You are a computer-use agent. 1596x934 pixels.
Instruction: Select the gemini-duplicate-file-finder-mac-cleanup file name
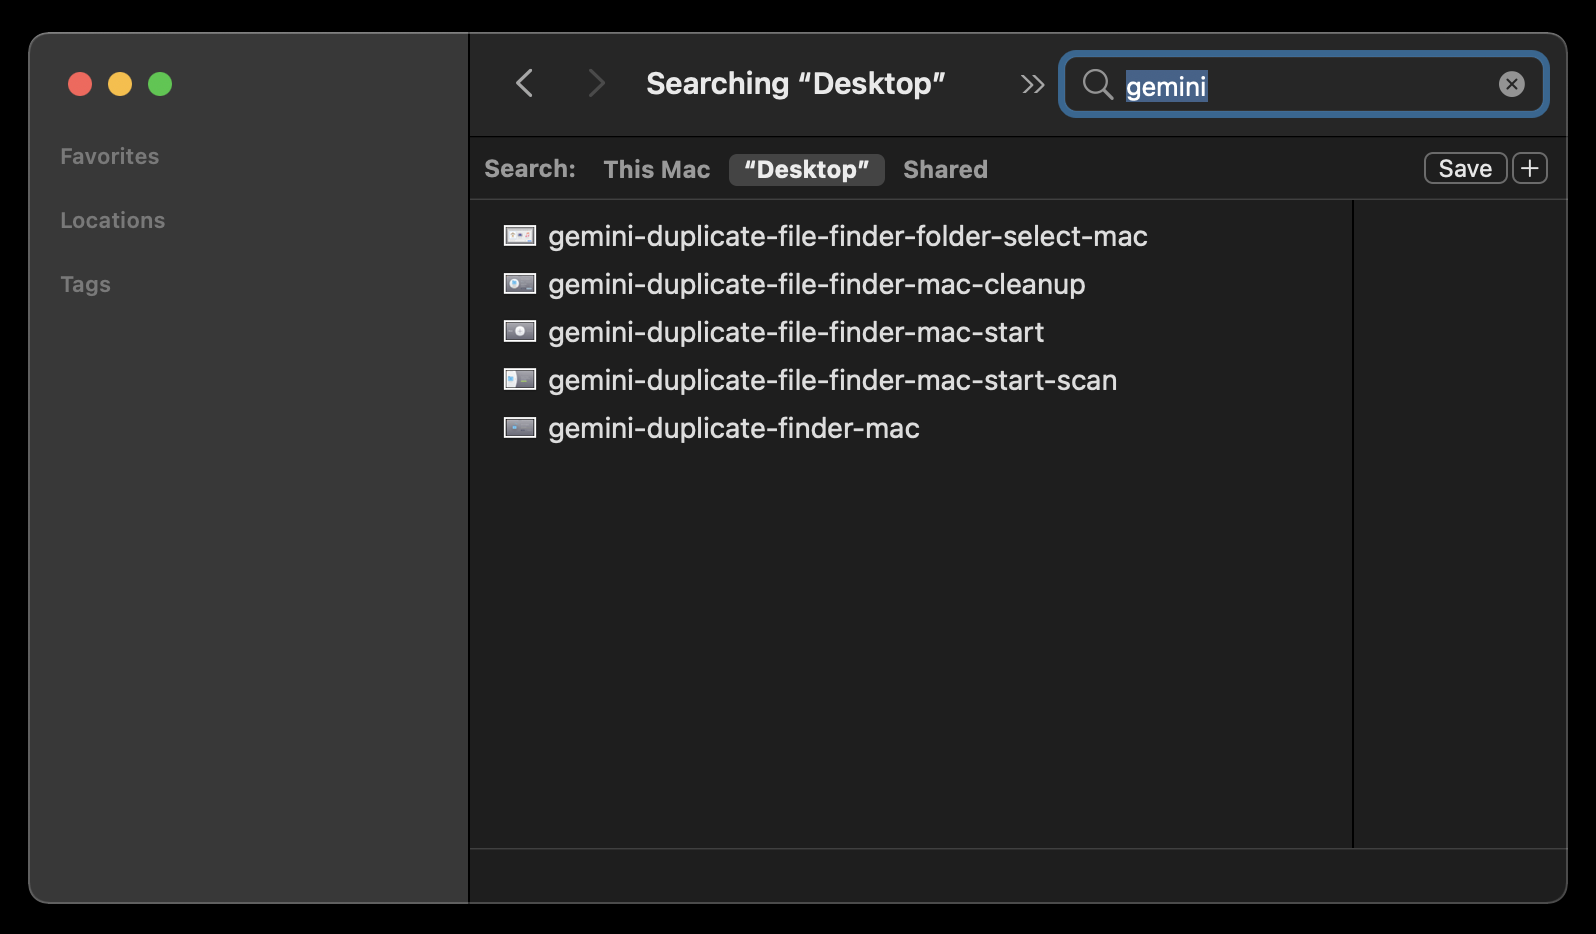(817, 284)
